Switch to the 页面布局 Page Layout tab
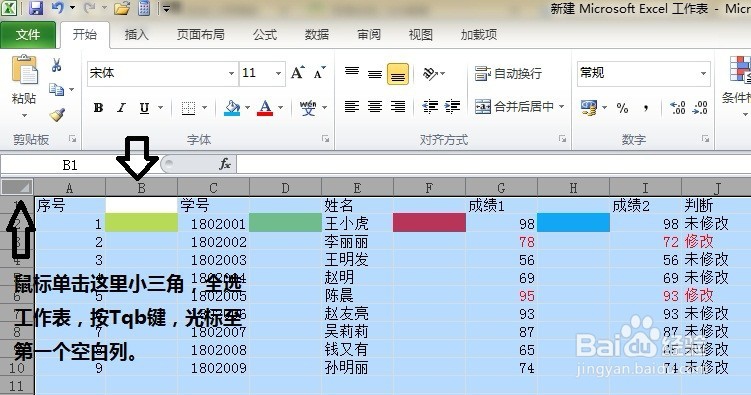 pos(201,34)
